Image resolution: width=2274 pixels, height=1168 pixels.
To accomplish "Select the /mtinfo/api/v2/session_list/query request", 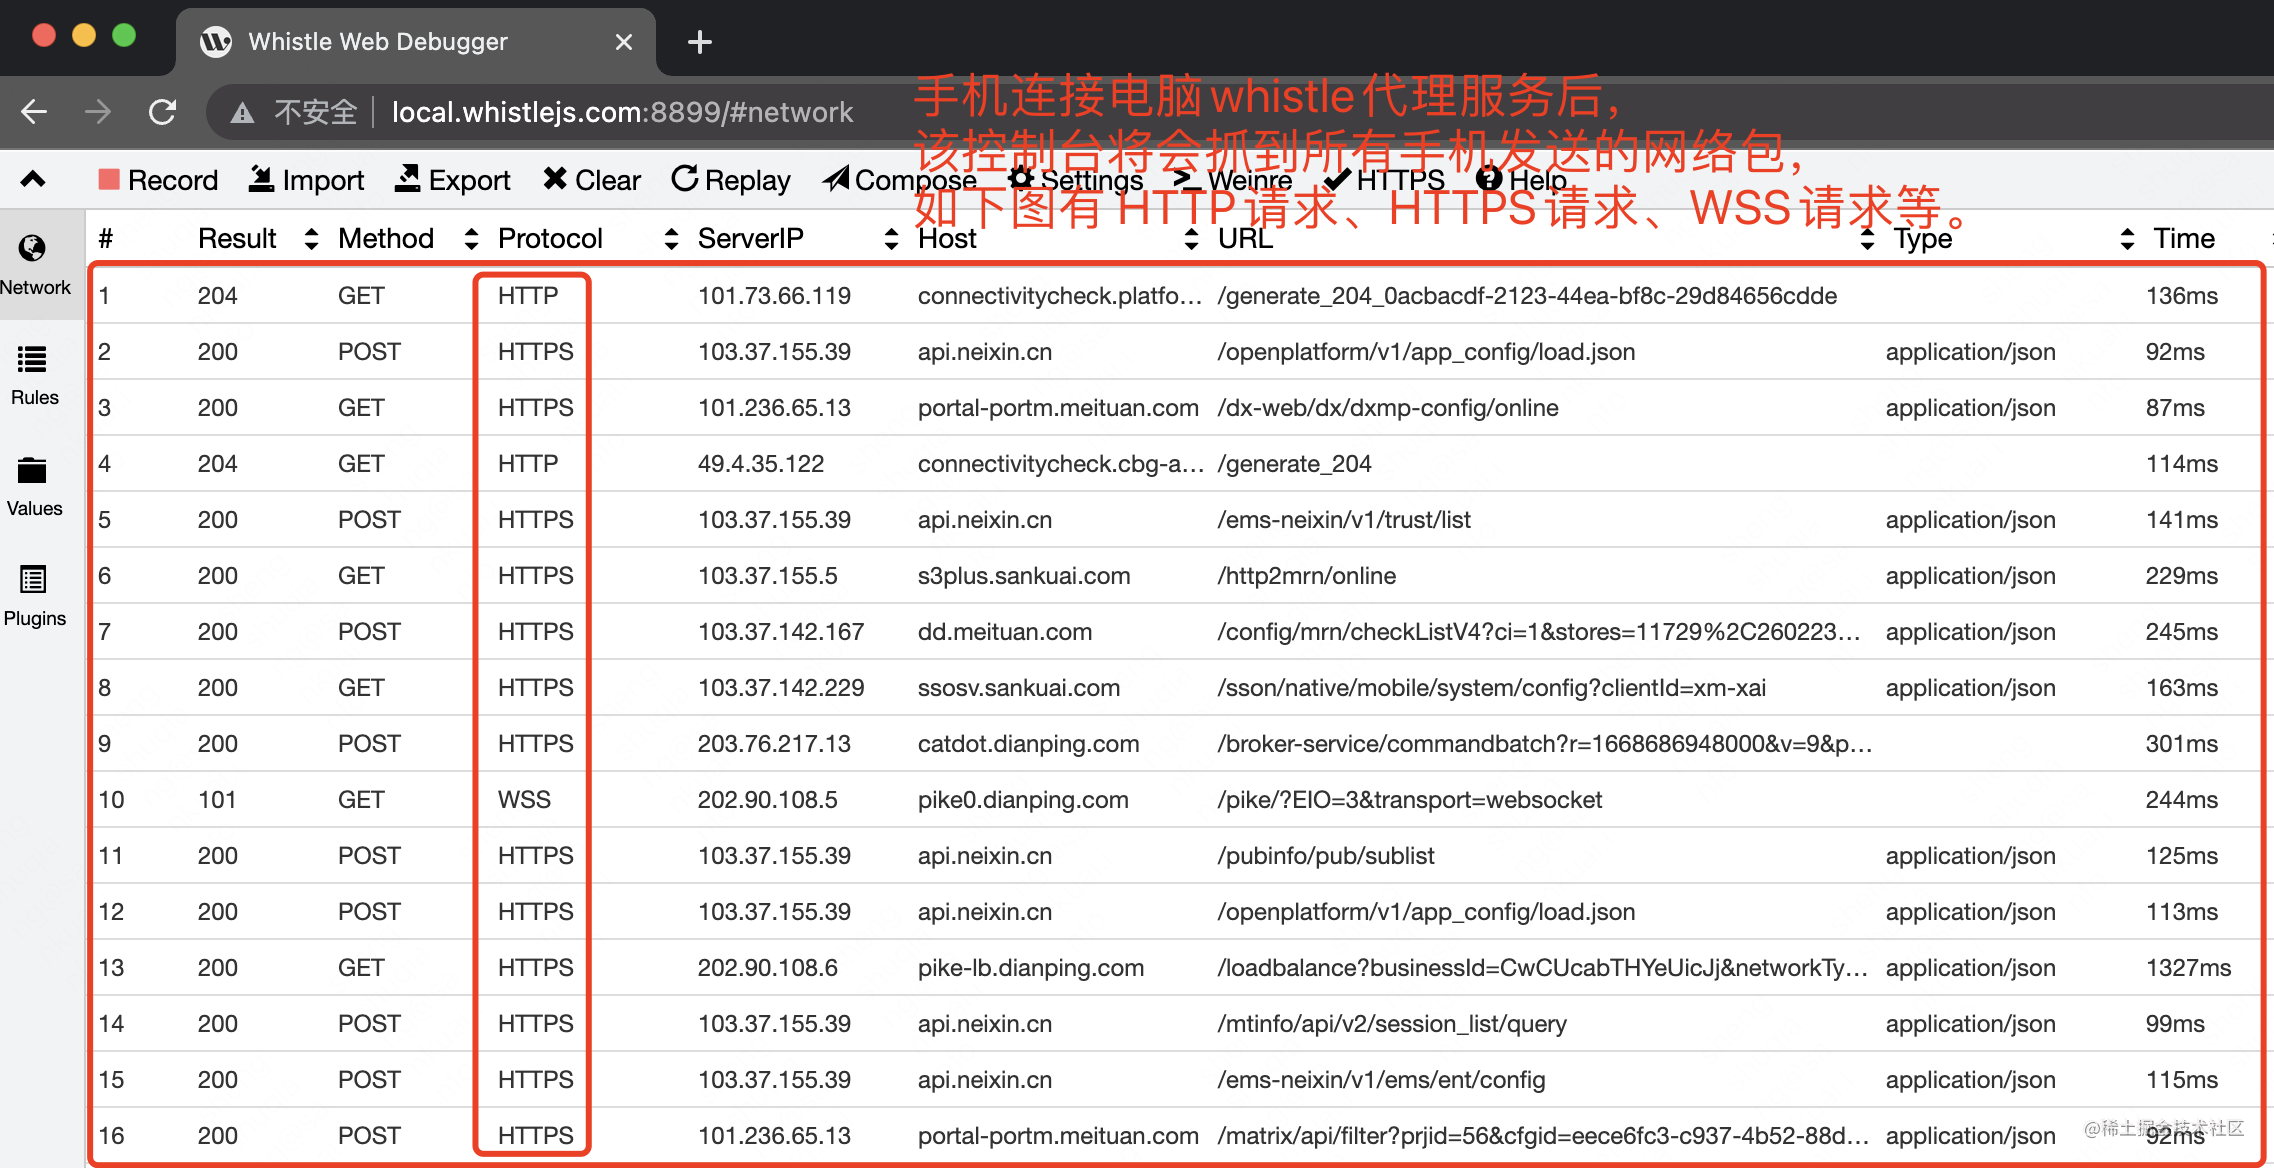I will (x=1178, y=1024).
